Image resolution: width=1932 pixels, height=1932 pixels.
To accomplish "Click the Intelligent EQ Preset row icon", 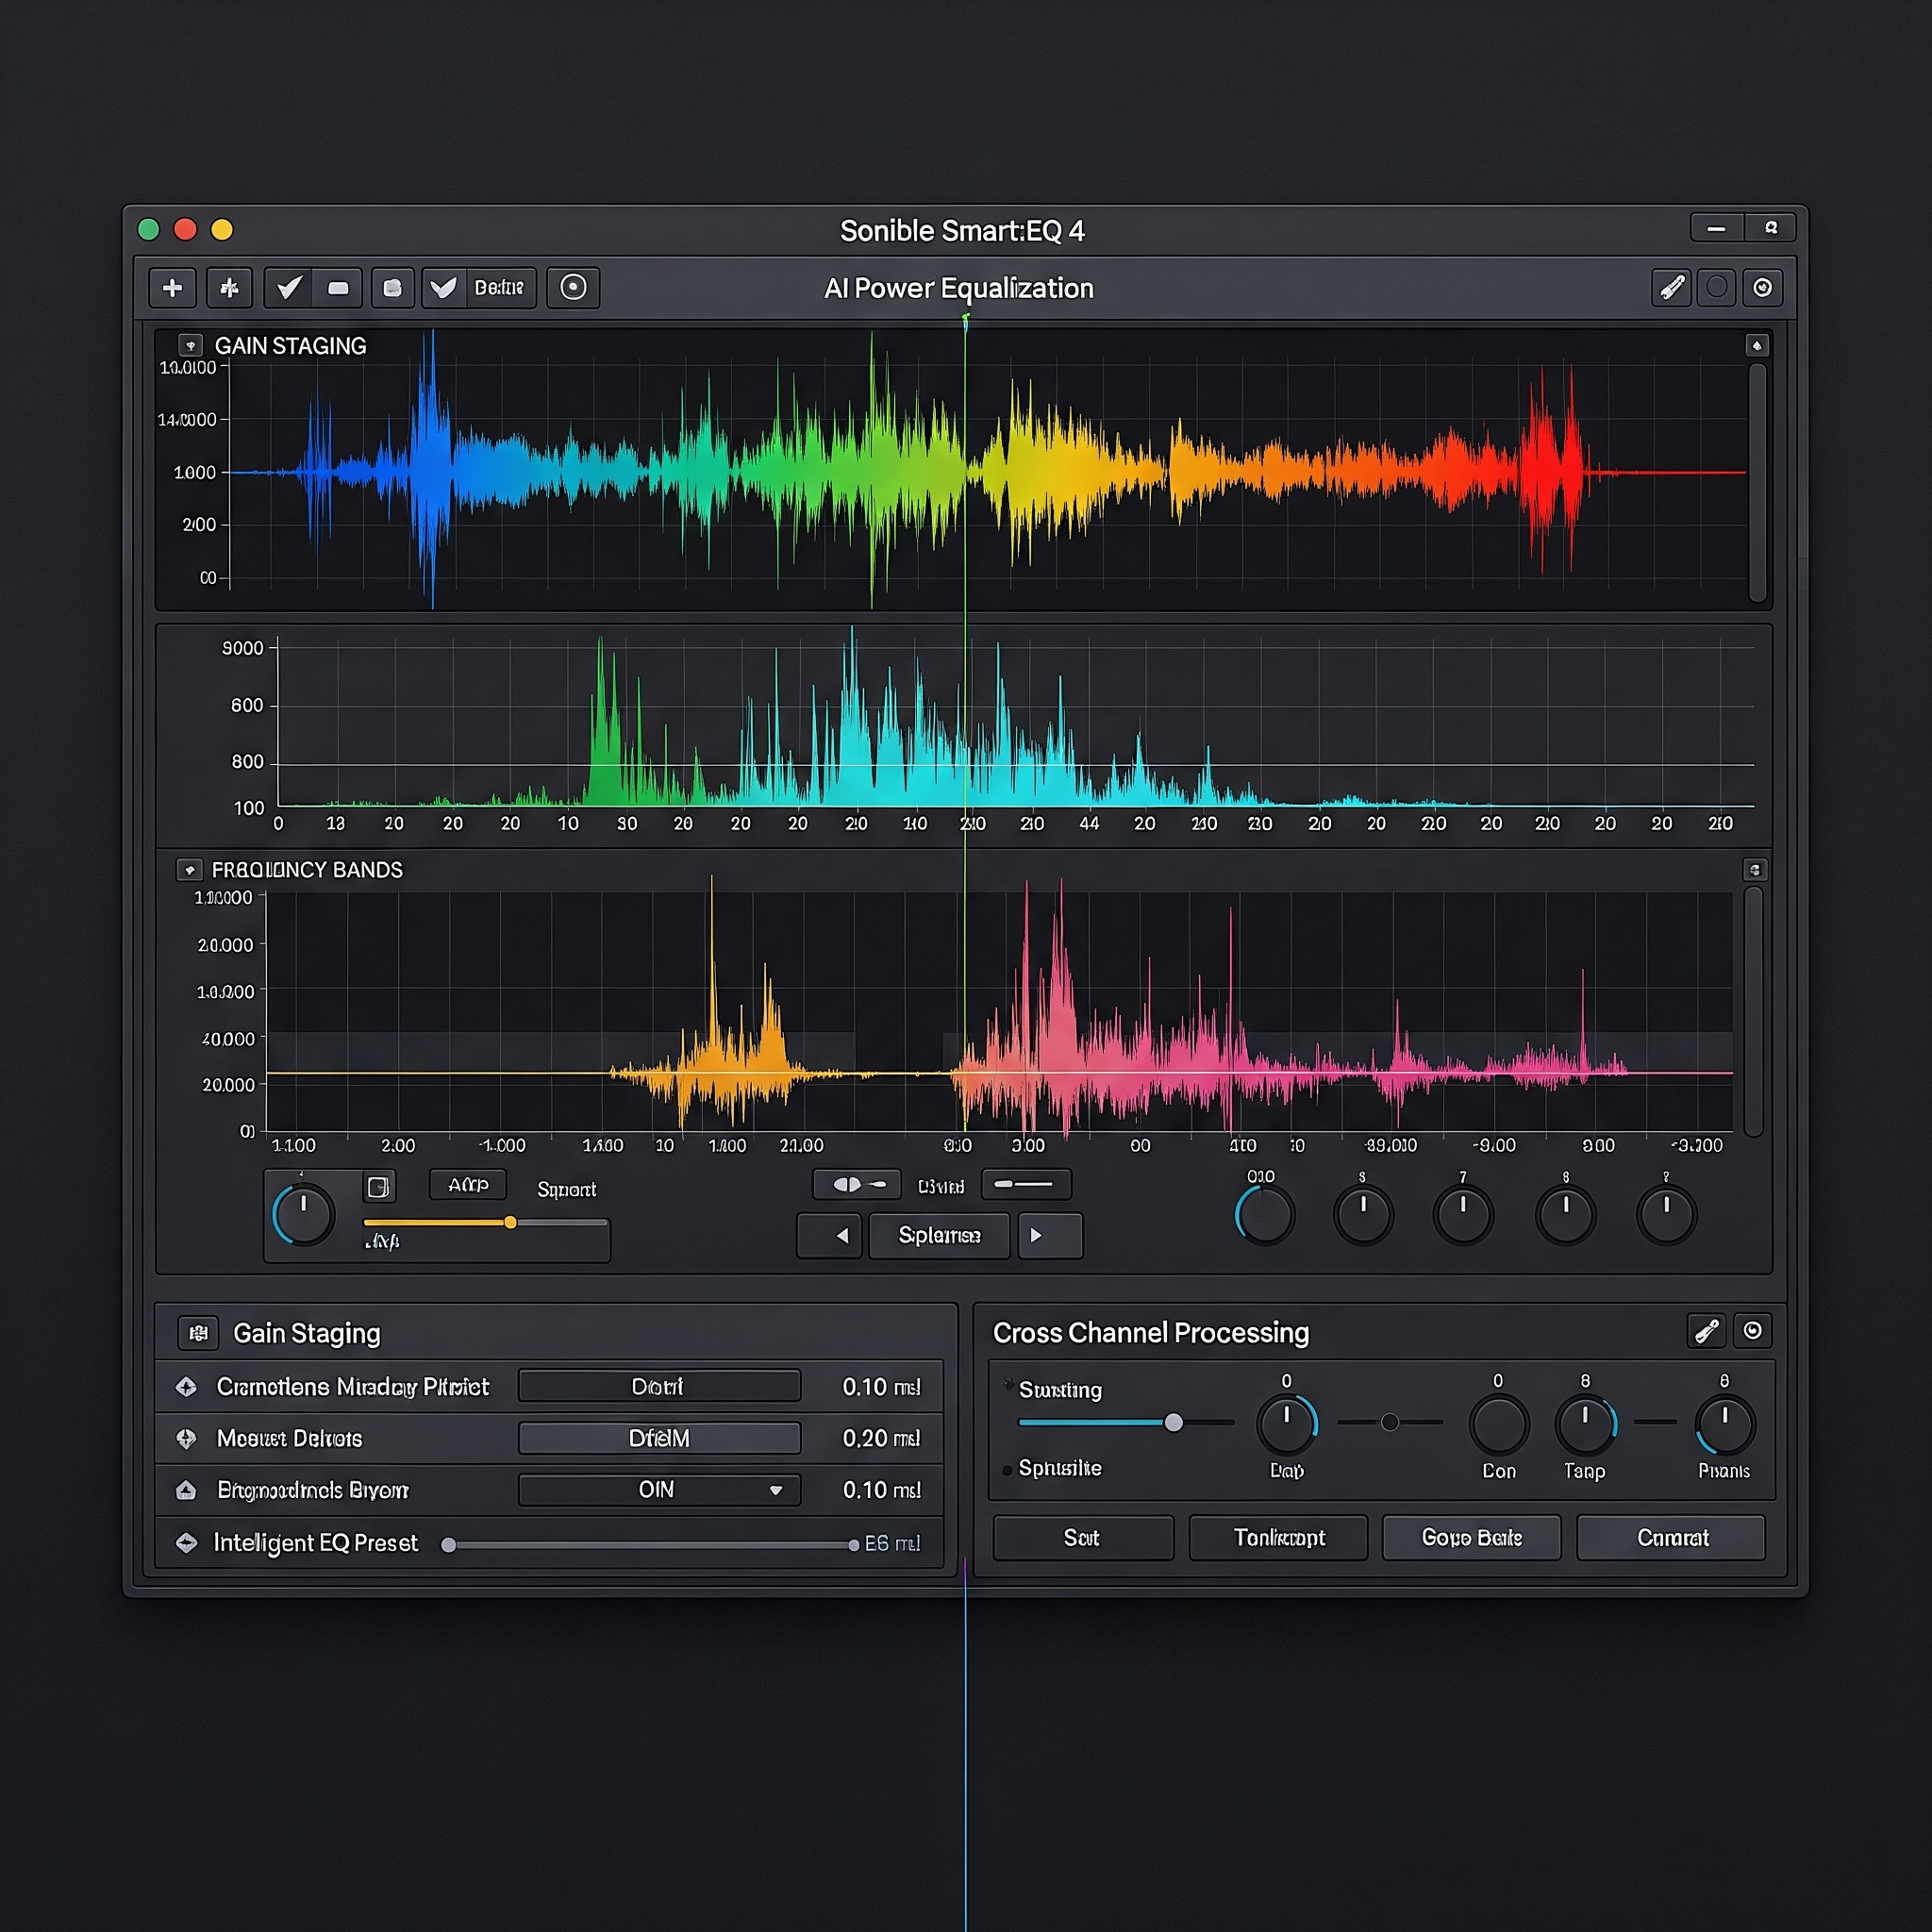I will [x=186, y=1543].
